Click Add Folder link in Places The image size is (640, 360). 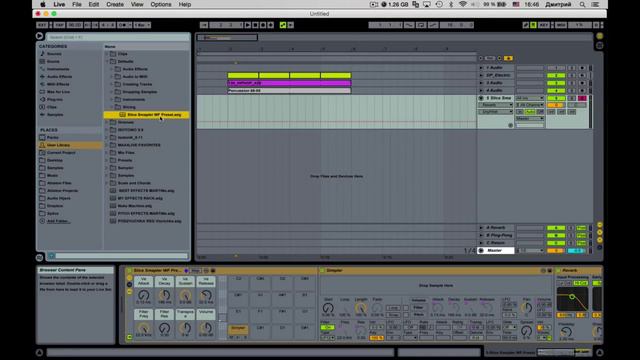pyautogui.click(x=58, y=221)
